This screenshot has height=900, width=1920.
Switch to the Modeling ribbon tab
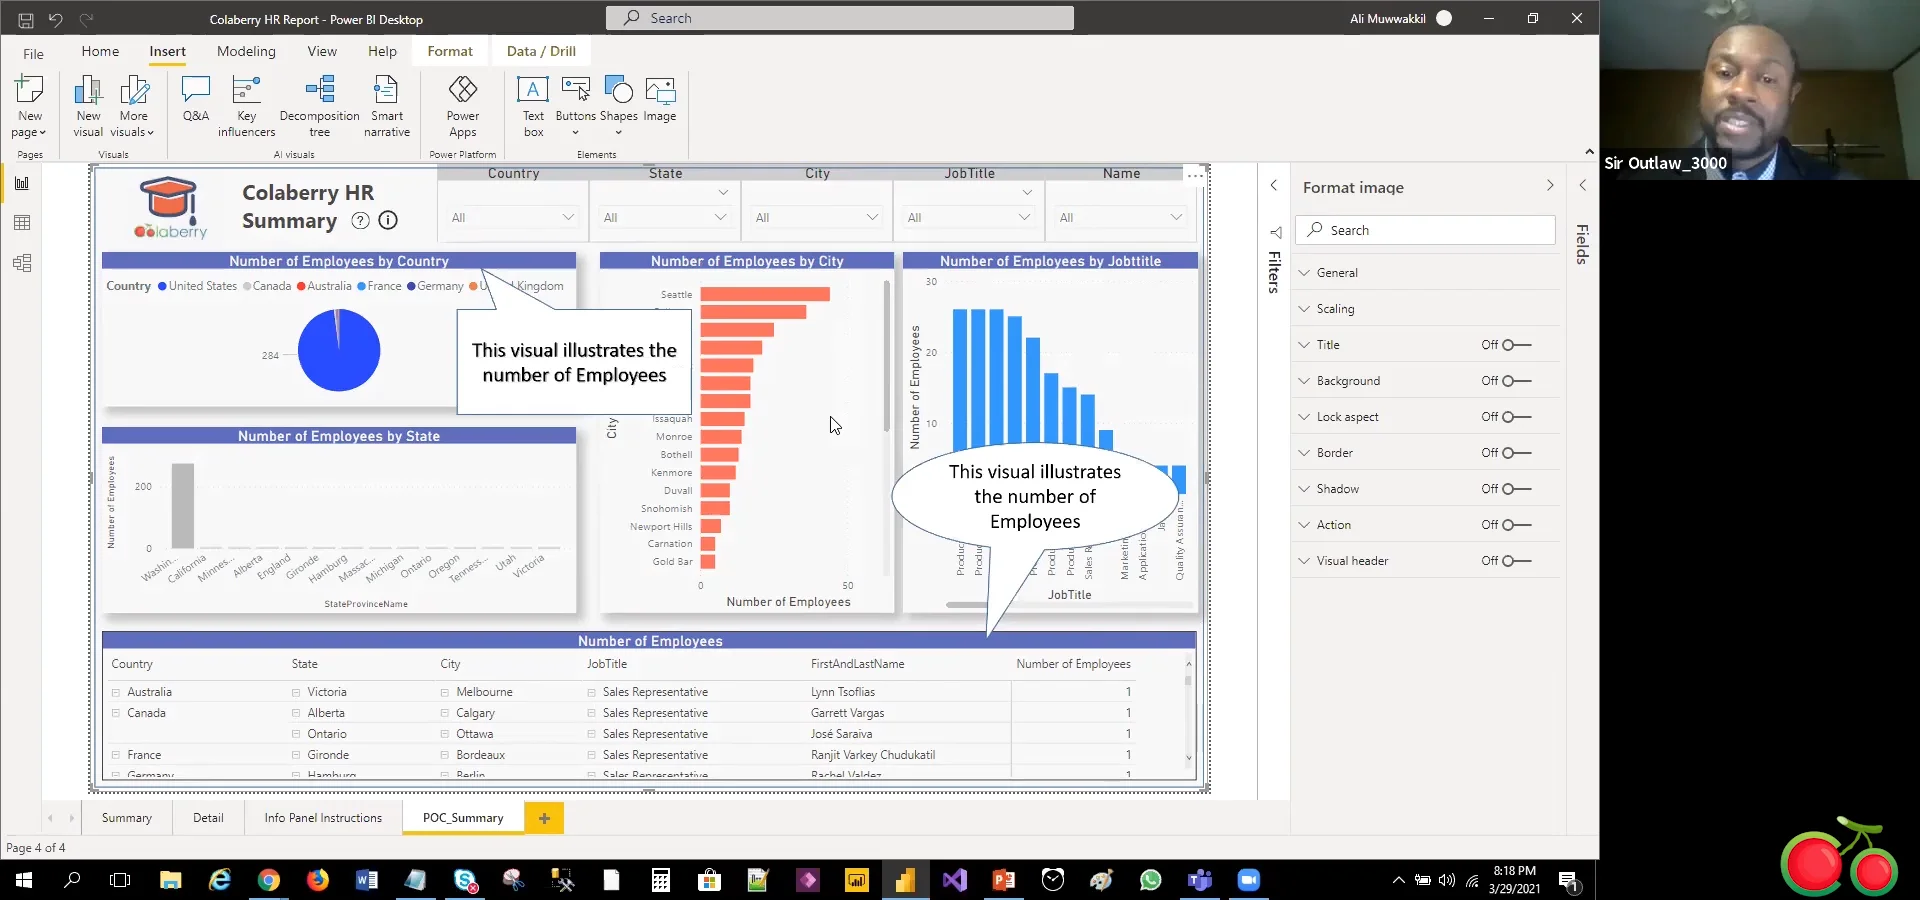click(246, 51)
